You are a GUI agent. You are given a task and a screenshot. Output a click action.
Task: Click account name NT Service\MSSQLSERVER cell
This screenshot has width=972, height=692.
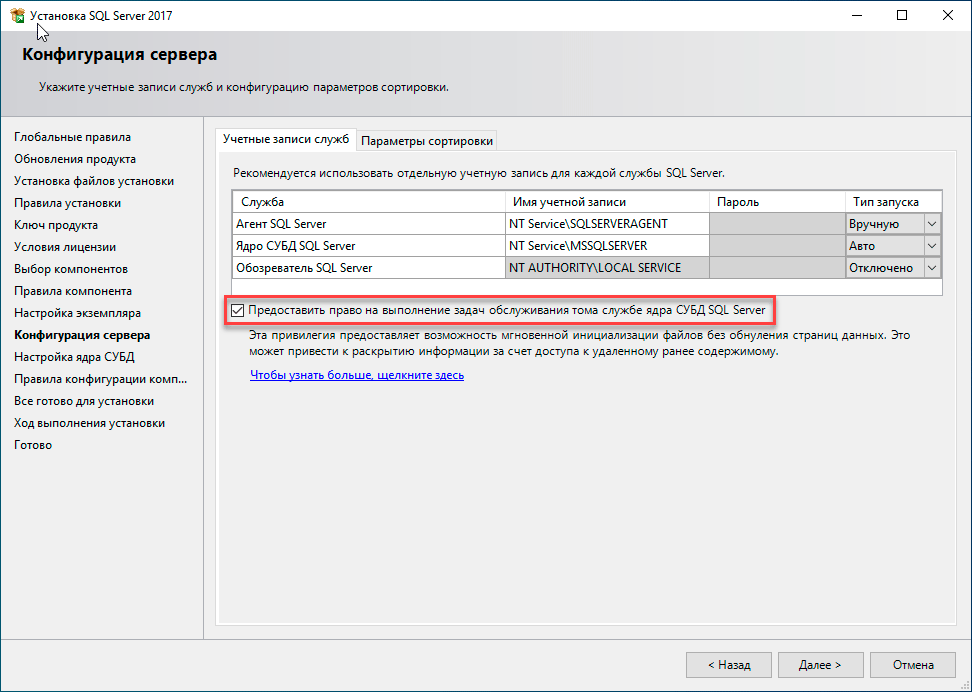pos(606,246)
